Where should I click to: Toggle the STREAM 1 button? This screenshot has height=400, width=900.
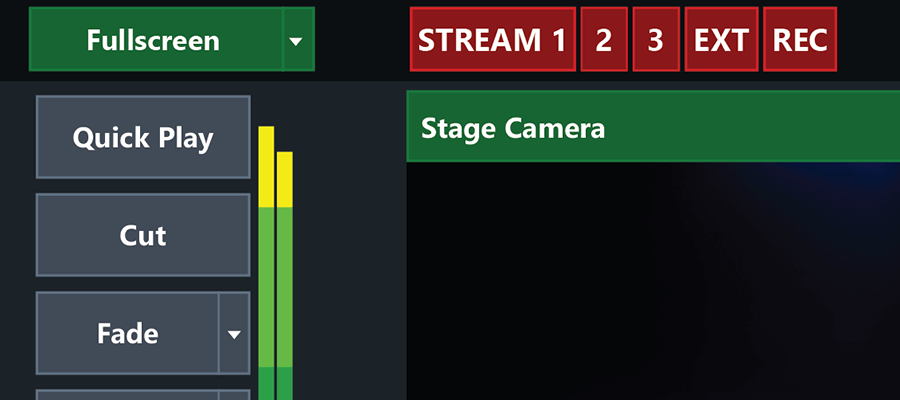pos(492,40)
